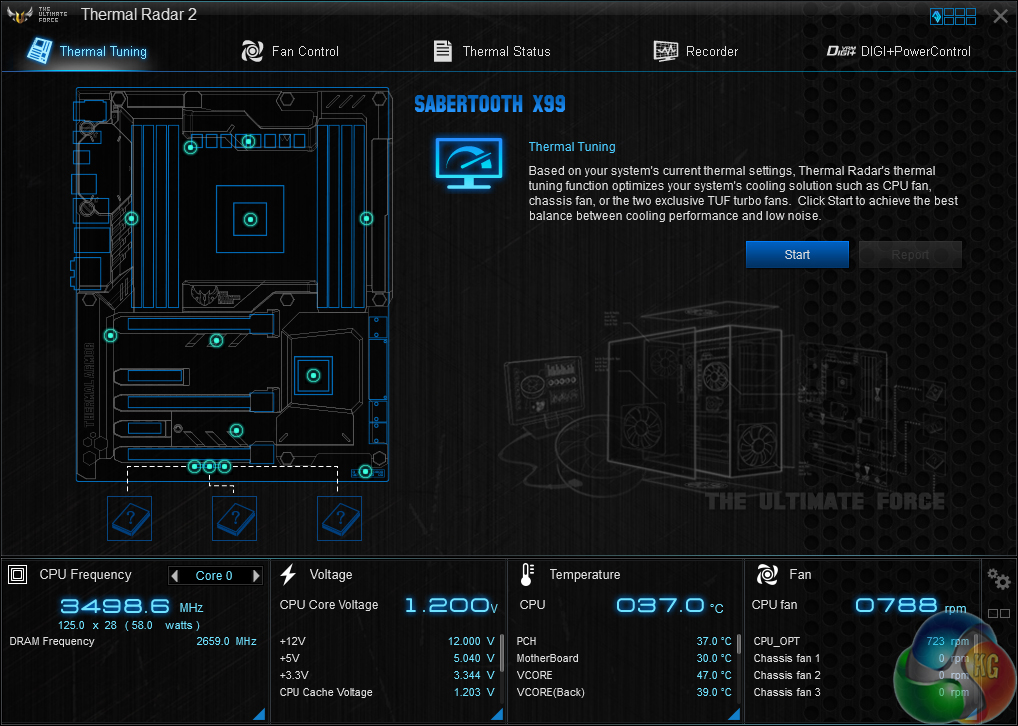The width and height of the screenshot is (1018, 726).
Task: Click the sensor dot right of the right DIMM slots
Action: click(367, 219)
